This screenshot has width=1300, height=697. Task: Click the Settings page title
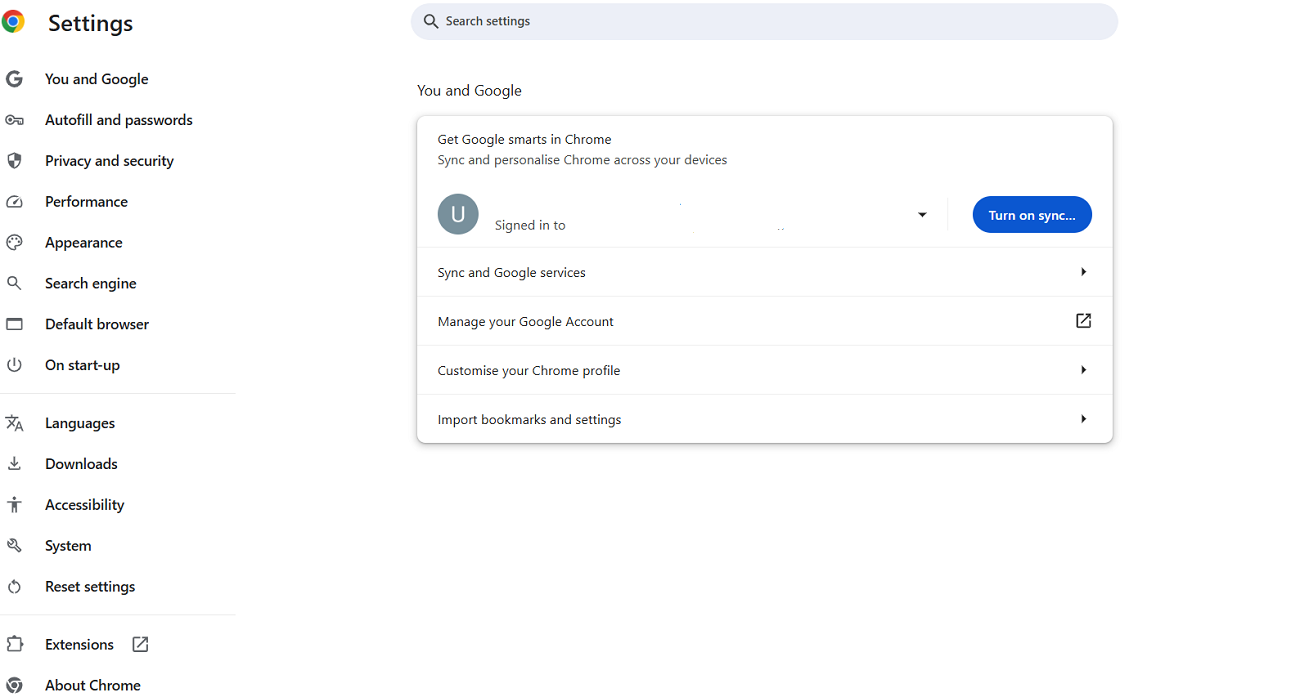click(90, 23)
